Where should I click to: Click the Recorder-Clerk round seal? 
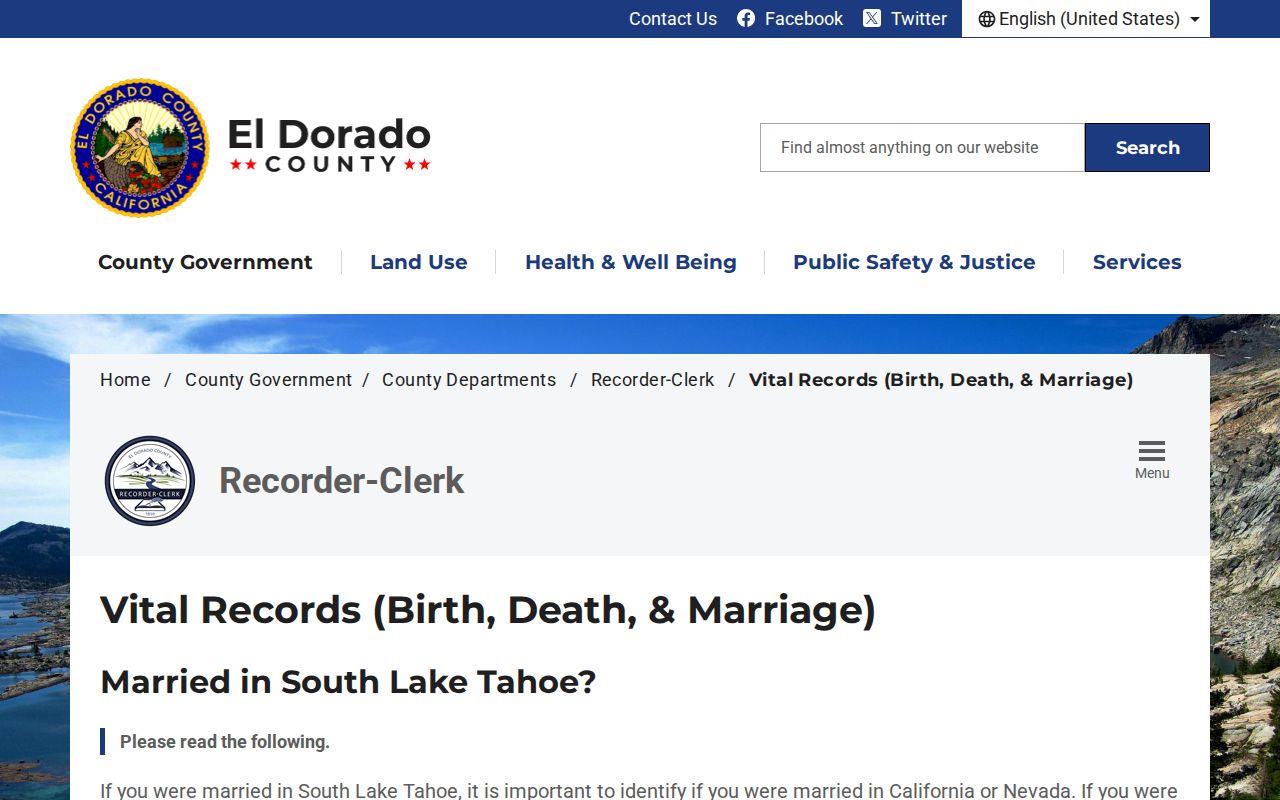click(150, 481)
